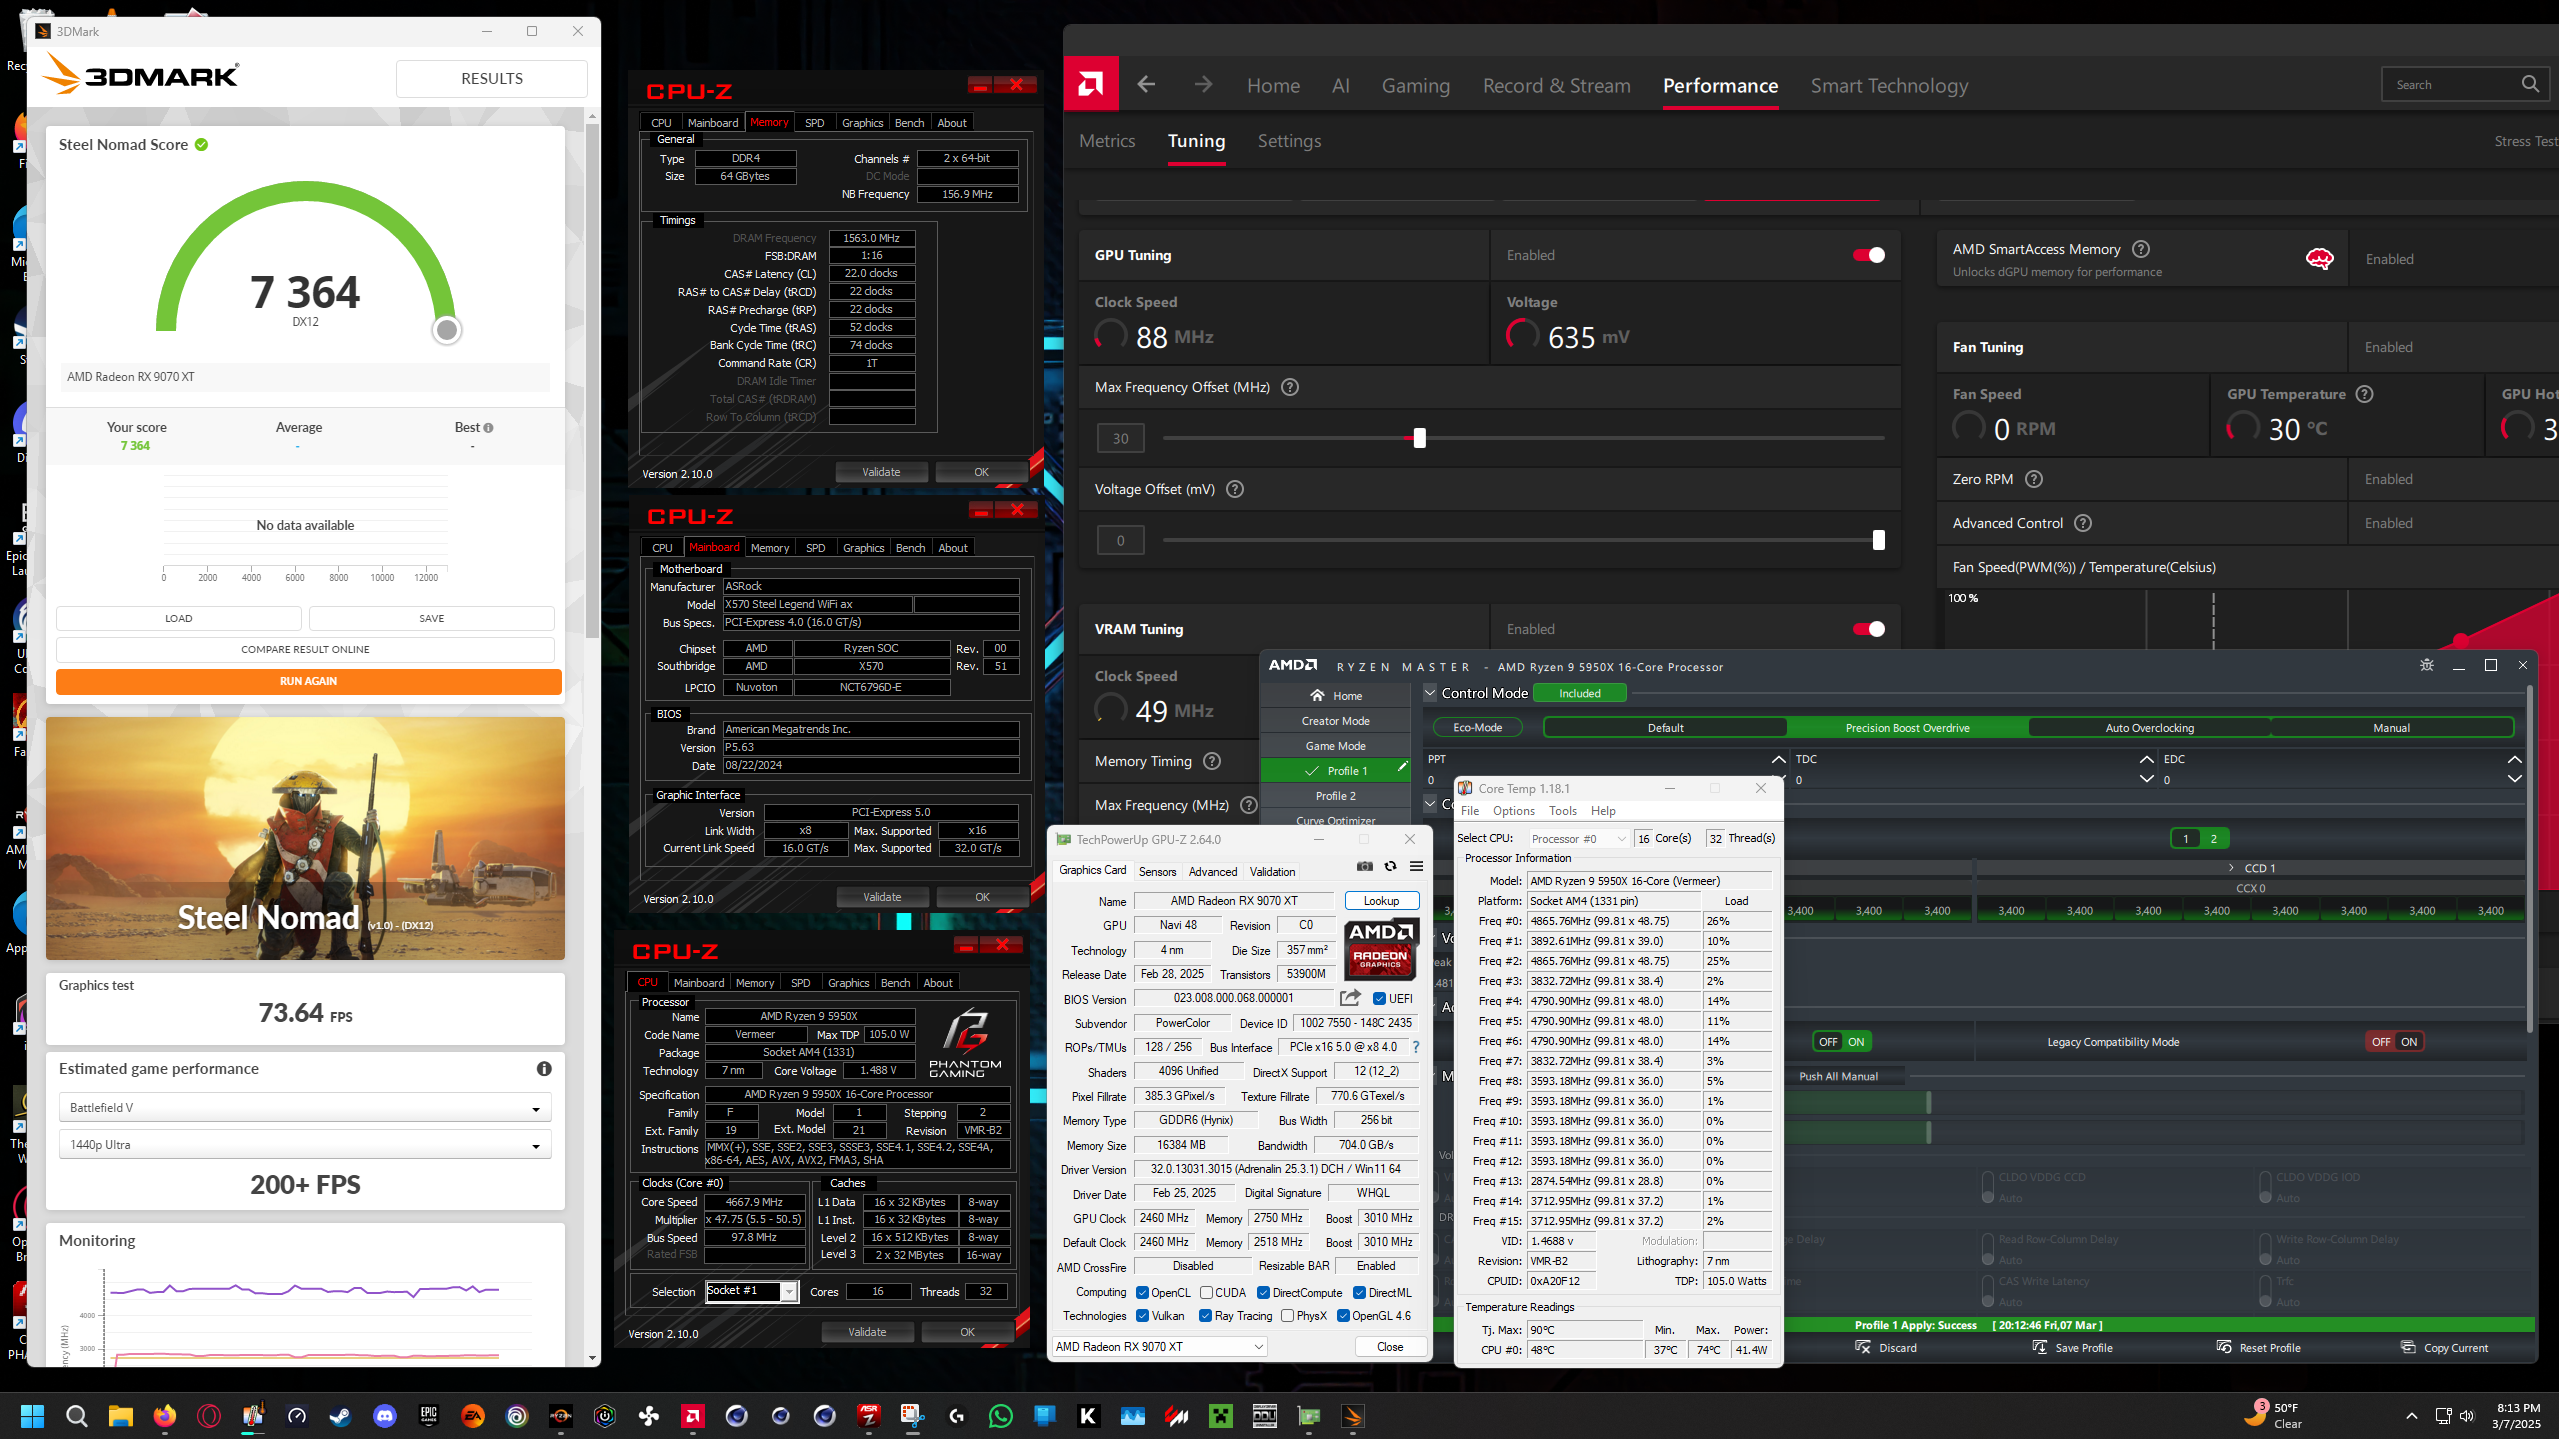
Task: Open the GPU-Z hamburger menu
Action: pos(1416,866)
